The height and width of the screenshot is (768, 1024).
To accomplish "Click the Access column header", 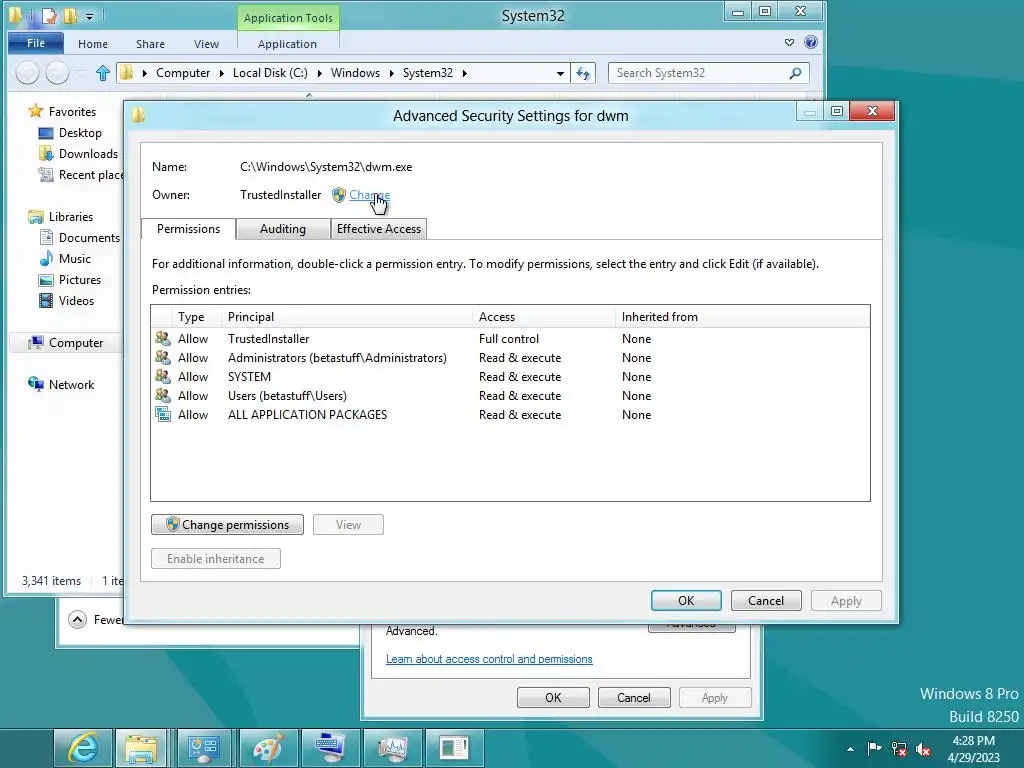I will pos(543,317).
